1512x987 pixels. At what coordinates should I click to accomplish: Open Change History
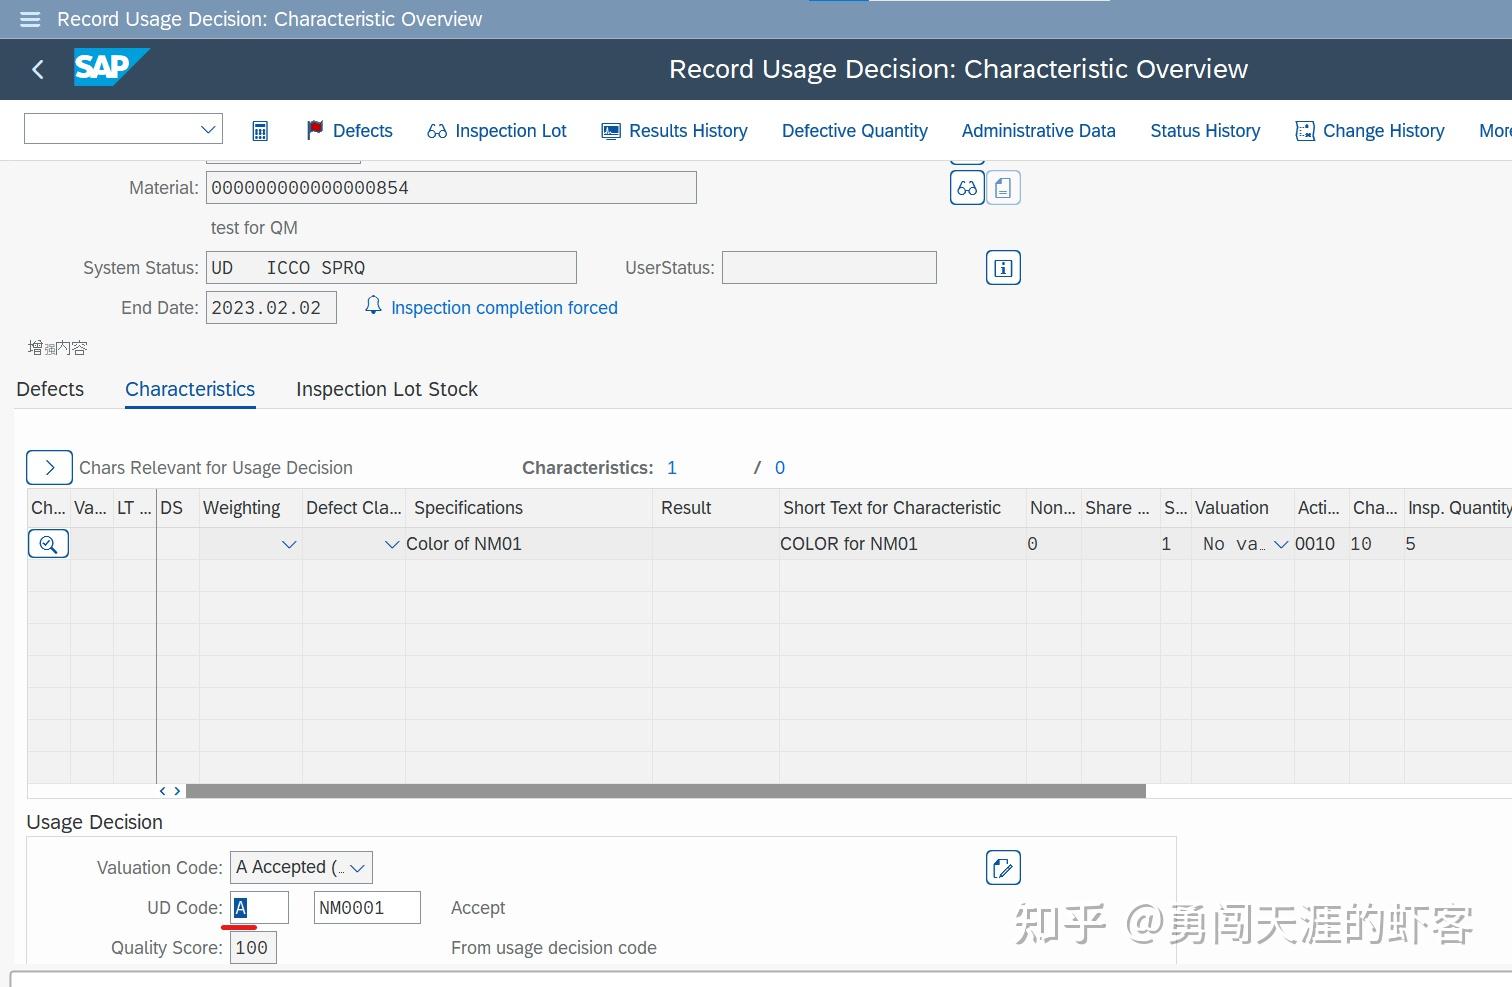click(x=1370, y=131)
